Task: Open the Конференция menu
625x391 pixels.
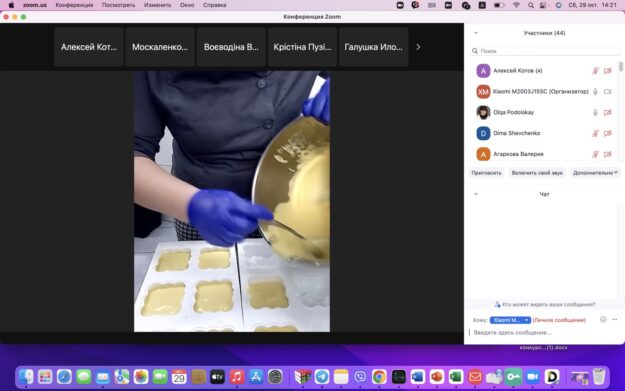Action: pos(74,5)
